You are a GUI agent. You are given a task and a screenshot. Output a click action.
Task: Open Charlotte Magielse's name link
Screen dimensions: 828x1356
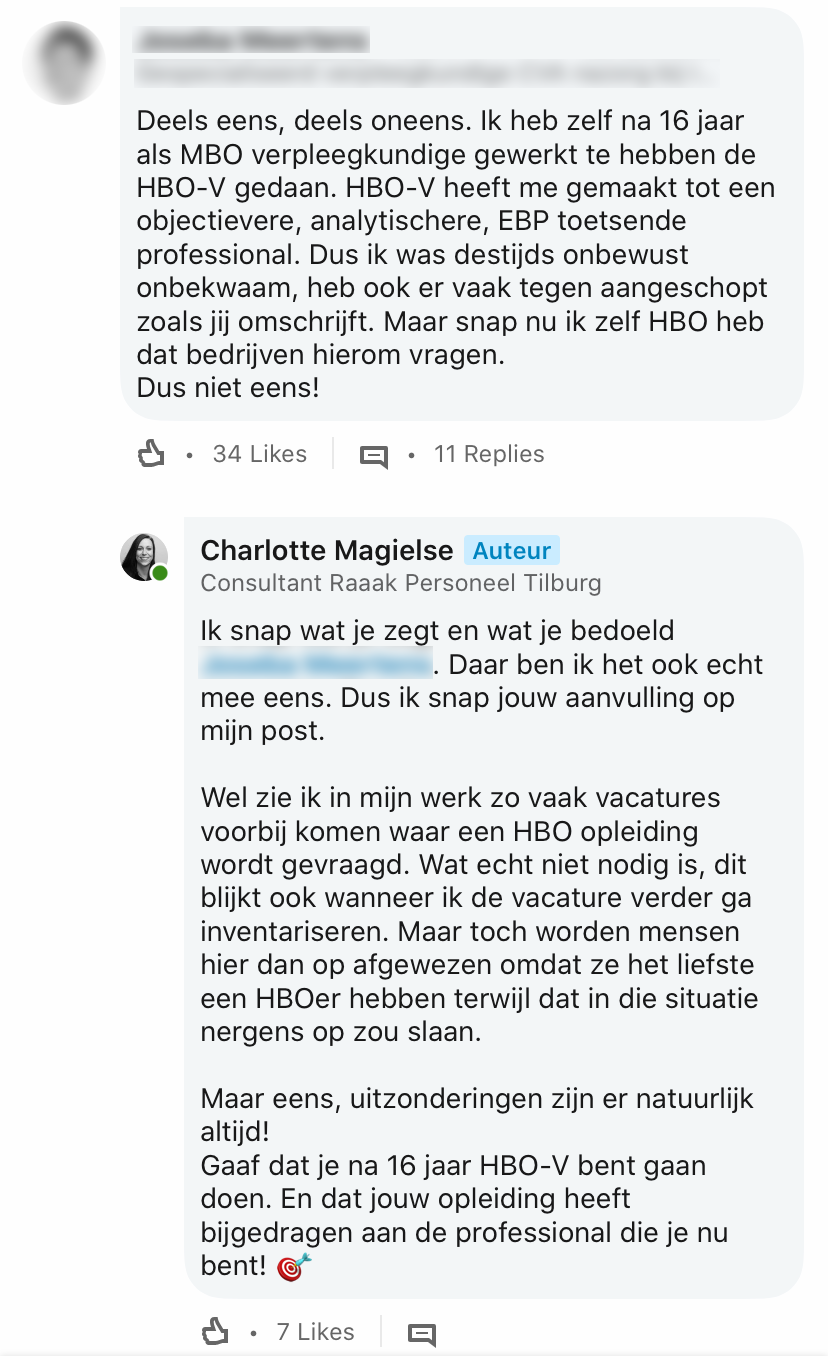pos(327,550)
